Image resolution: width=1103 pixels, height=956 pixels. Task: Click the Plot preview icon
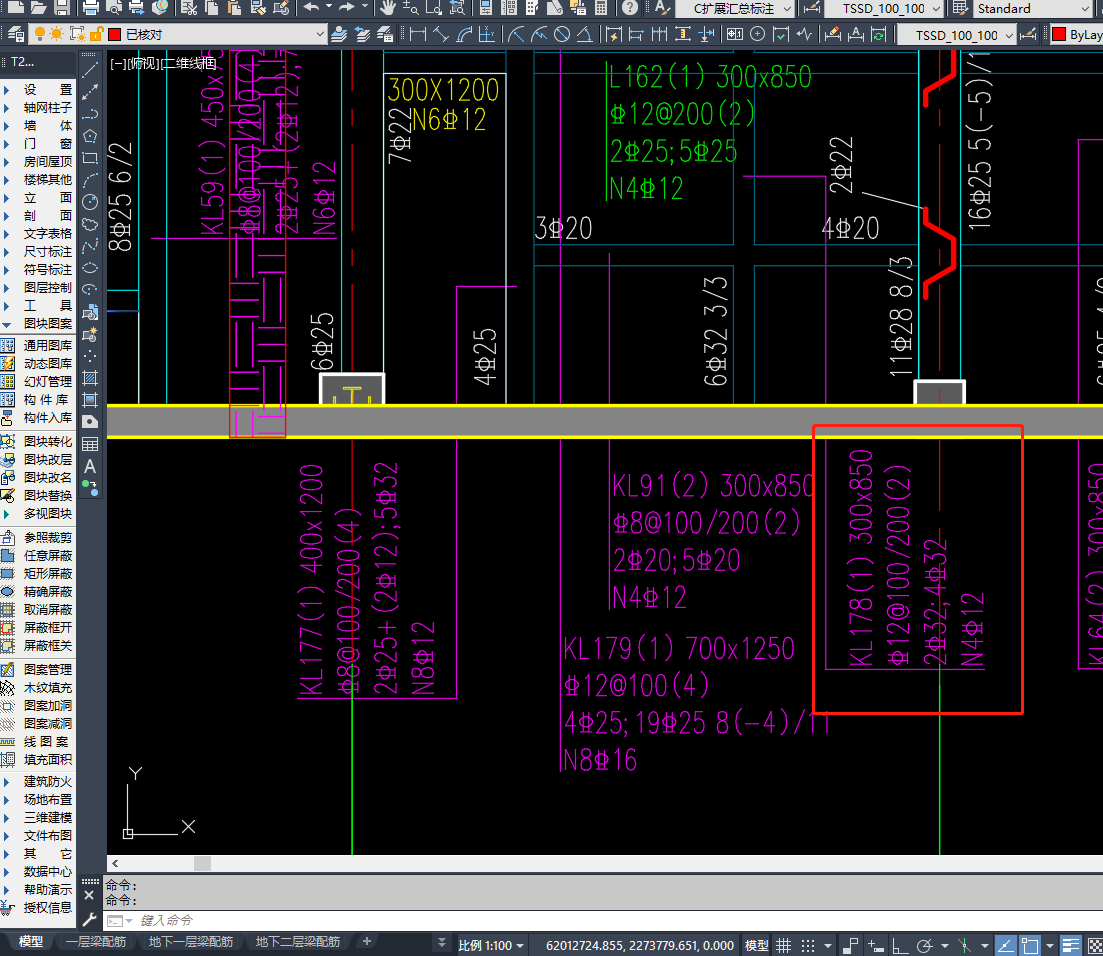pyautogui.click(x=113, y=8)
